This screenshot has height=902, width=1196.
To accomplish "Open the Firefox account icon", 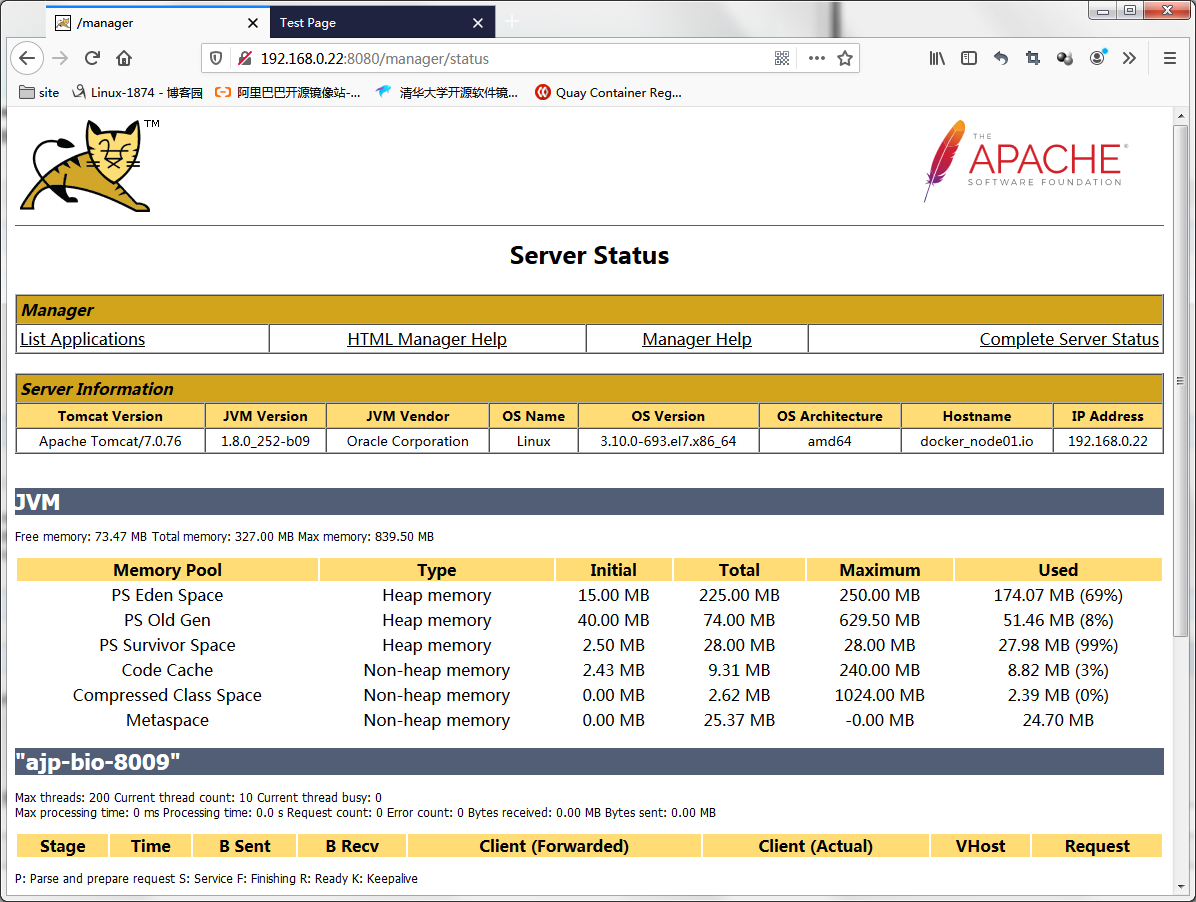I will coord(1098,58).
